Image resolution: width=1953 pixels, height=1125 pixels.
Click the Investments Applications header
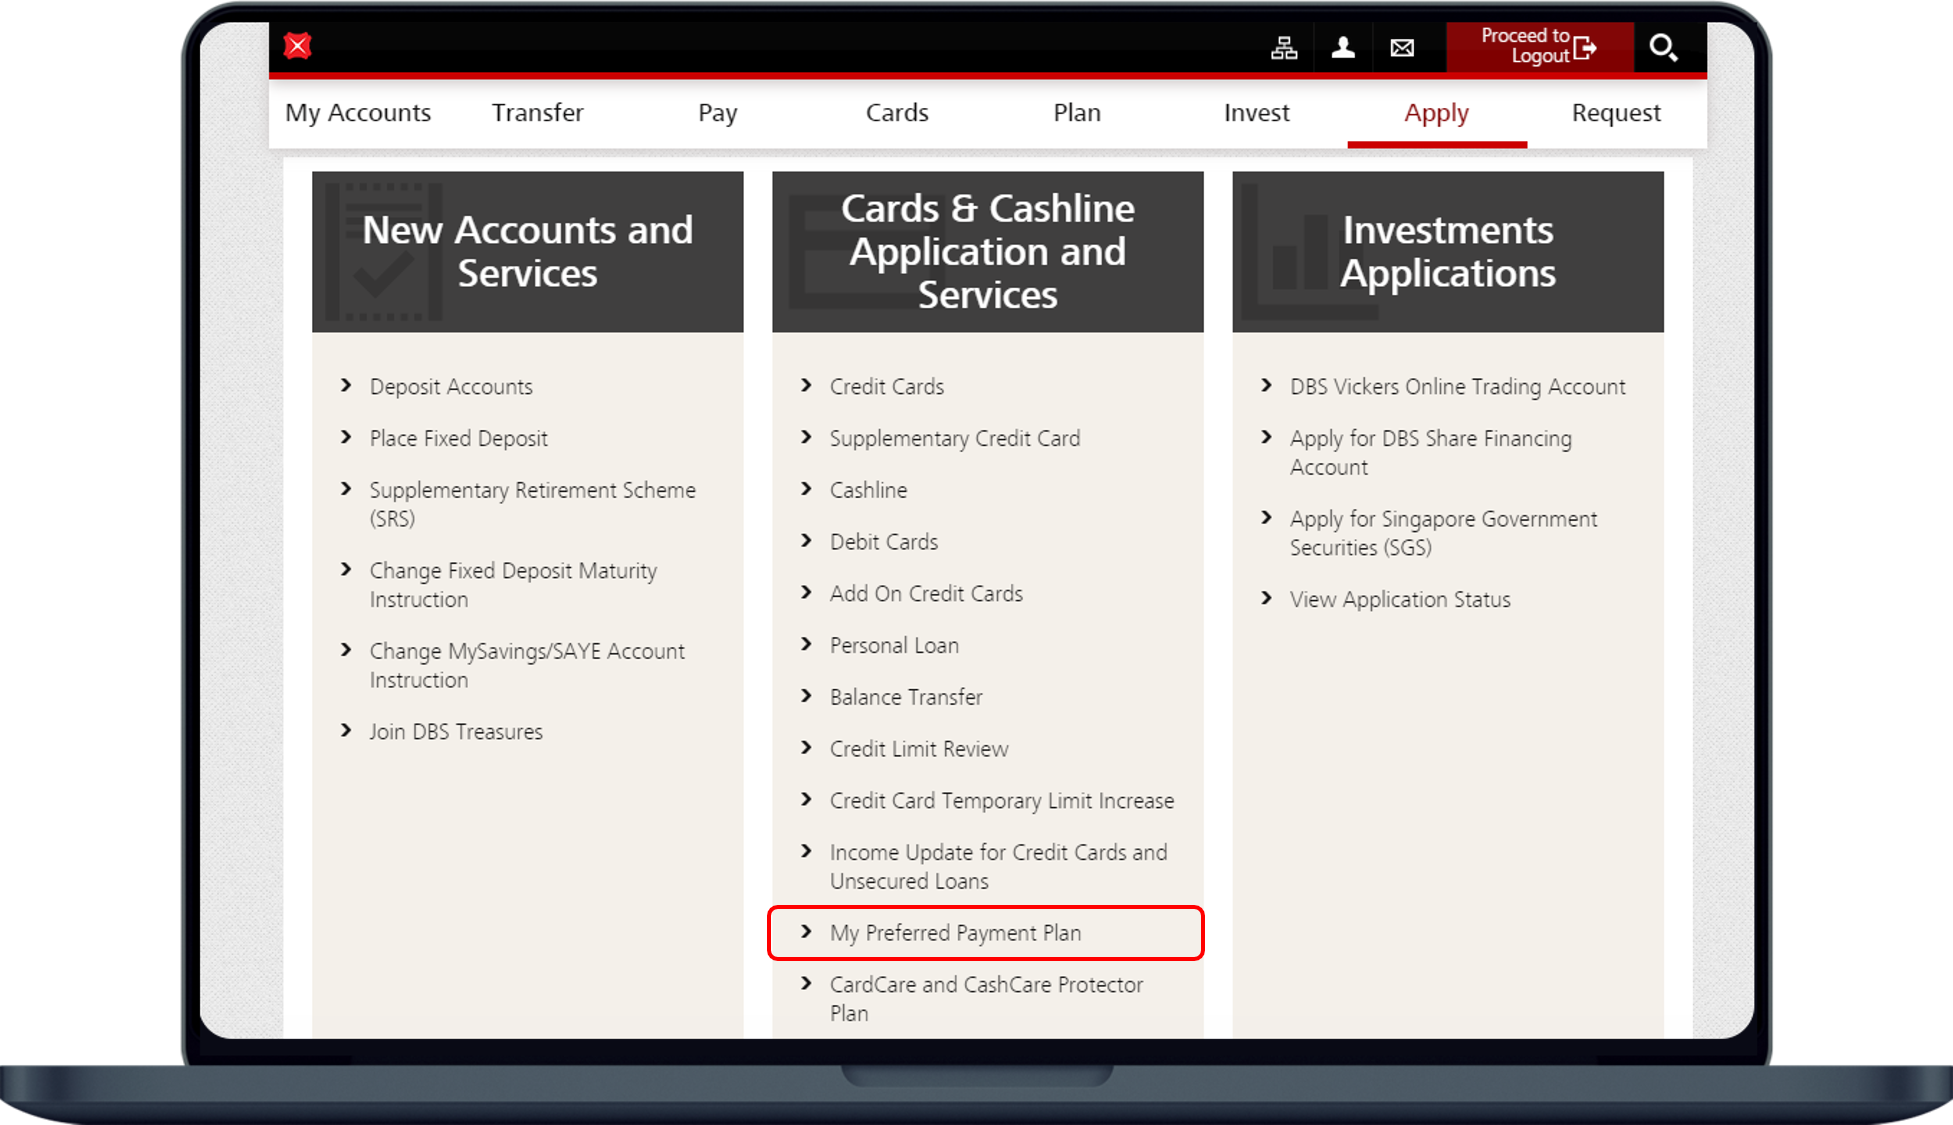click(1448, 252)
